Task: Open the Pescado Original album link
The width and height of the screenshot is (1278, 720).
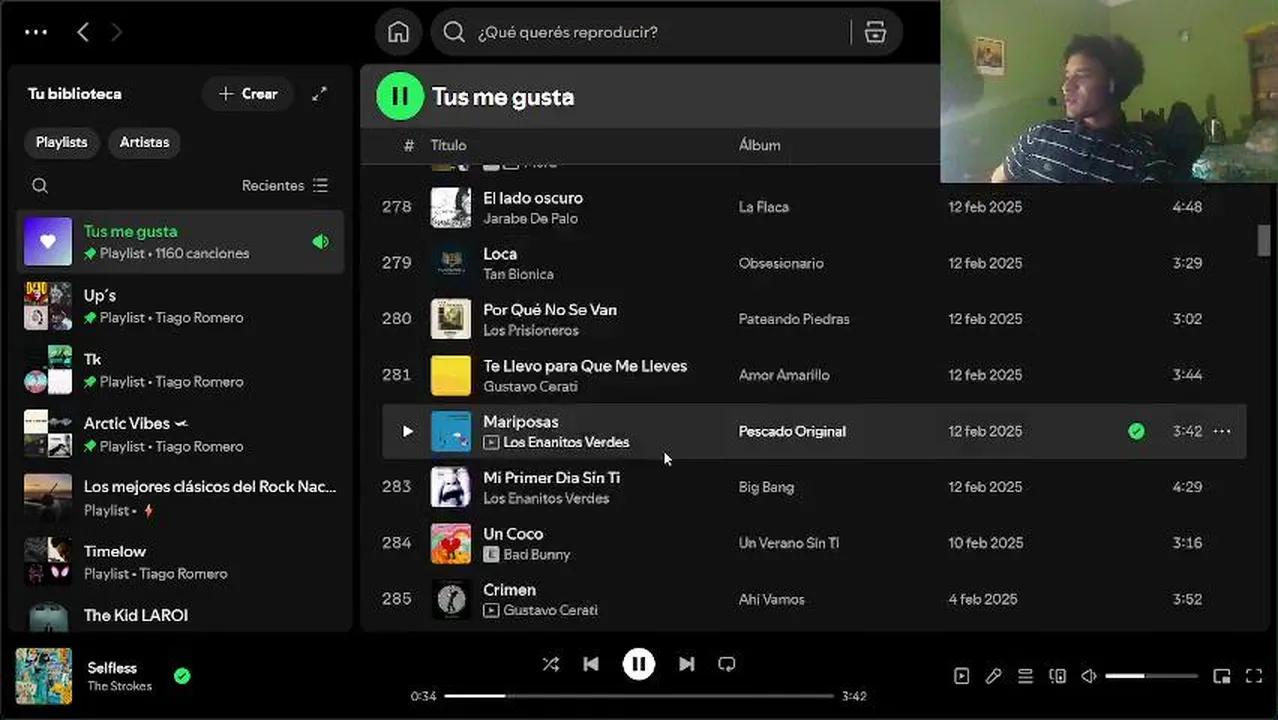Action: [x=792, y=431]
